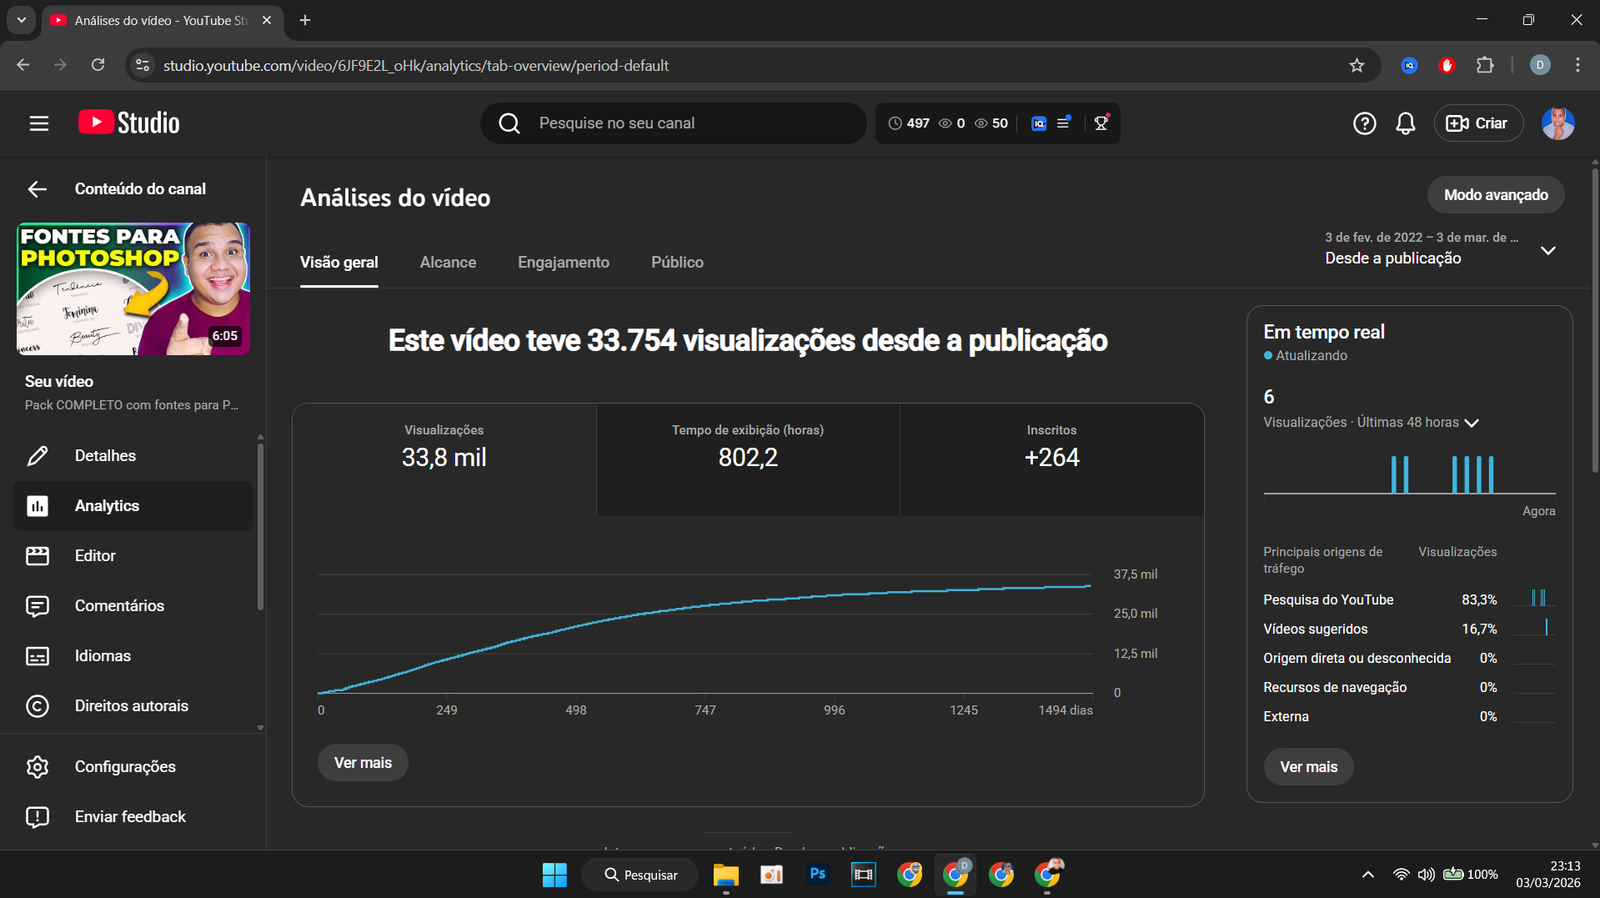
Task: Open the notifications bell
Action: pos(1405,123)
